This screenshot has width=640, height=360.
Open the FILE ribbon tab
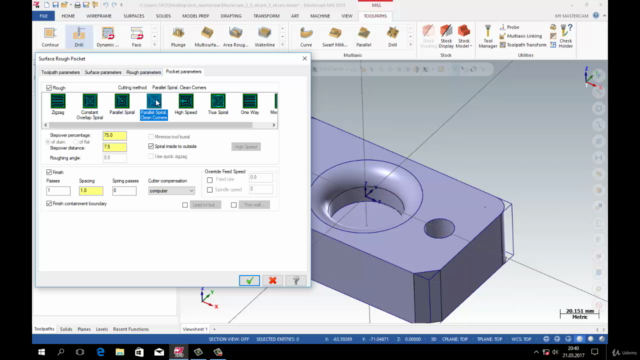click(44, 16)
